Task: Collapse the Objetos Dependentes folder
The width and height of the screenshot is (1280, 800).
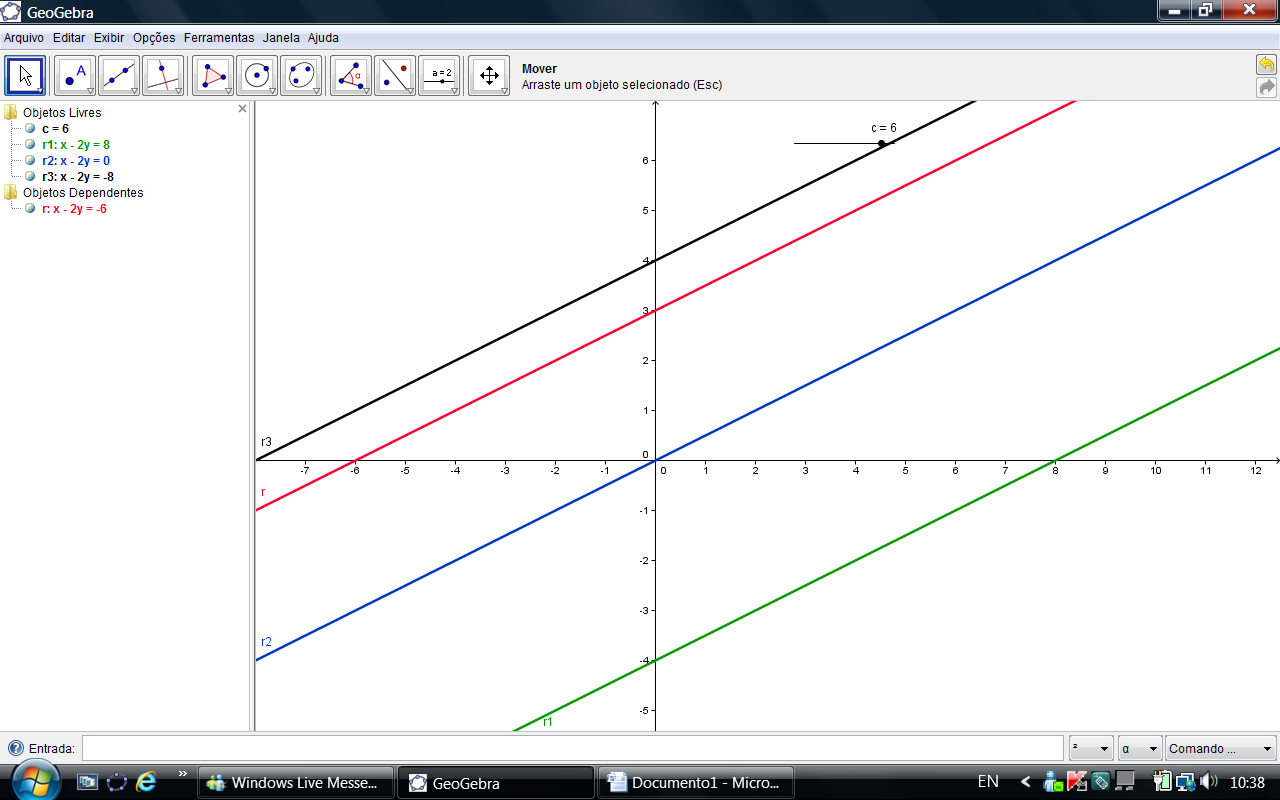Action: point(10,193)
